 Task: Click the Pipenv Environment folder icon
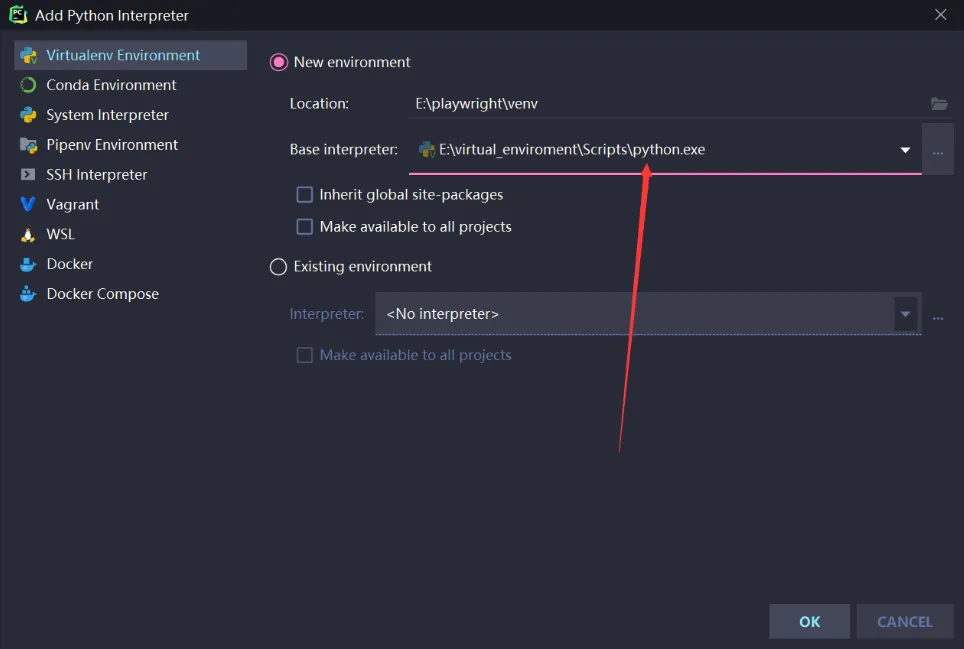click(28, 145)
